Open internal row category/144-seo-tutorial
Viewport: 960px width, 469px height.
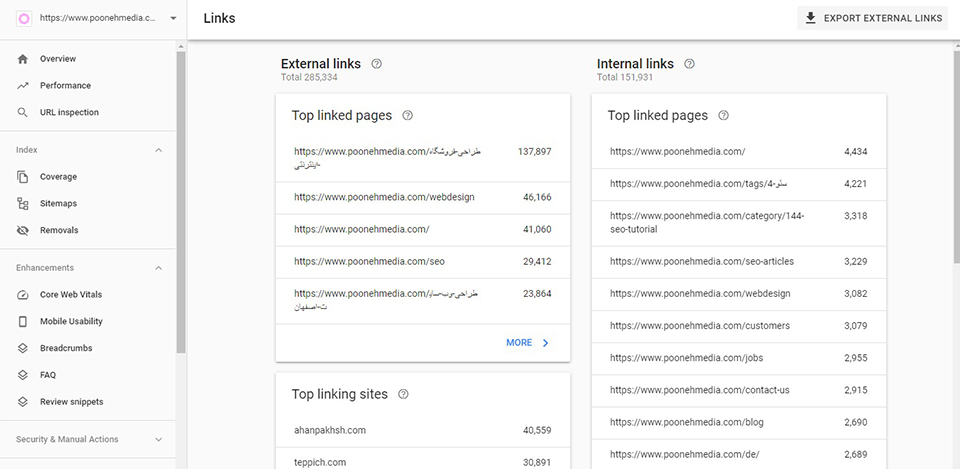[739, 223]
